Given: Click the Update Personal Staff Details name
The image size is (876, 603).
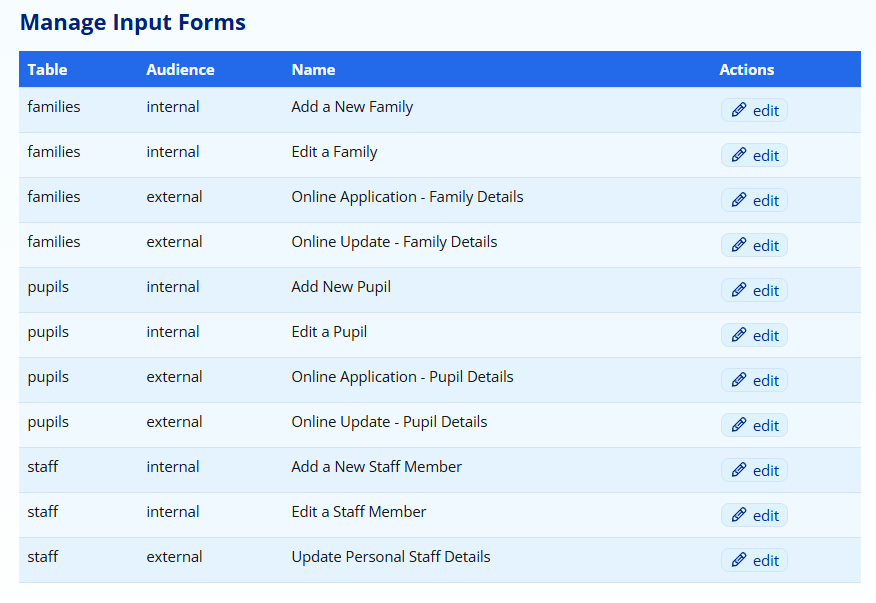Looking at the screenshot, I should pyautogui.click(x=390, y=557).
